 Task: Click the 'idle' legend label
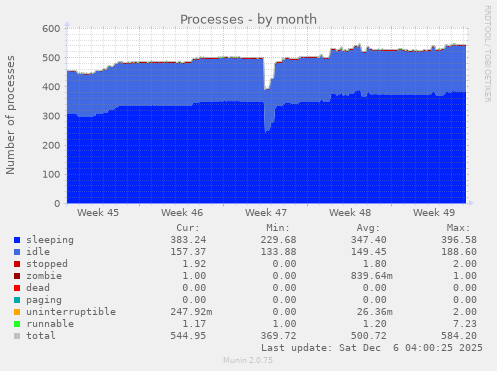point(38,252)
